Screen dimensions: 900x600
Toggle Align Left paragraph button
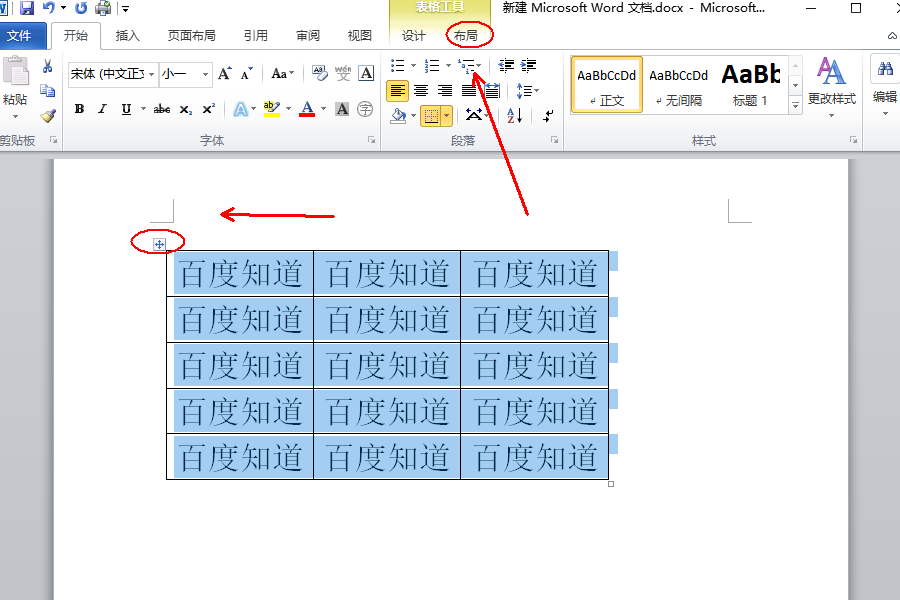pyautogui.click(x=397, y=91)
